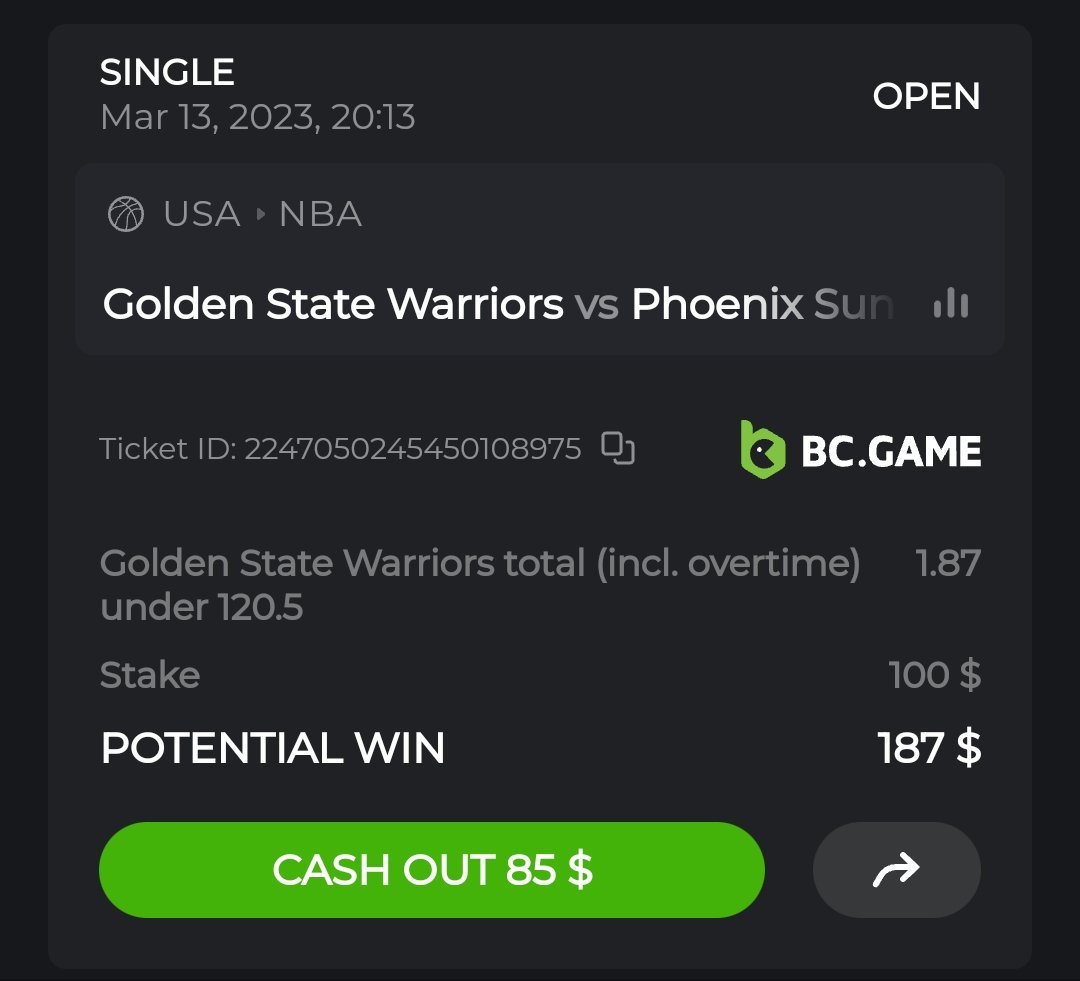Tap the Warriors total under 120.5 selection
Screen dimensions: 1080x981
[480, 584]
